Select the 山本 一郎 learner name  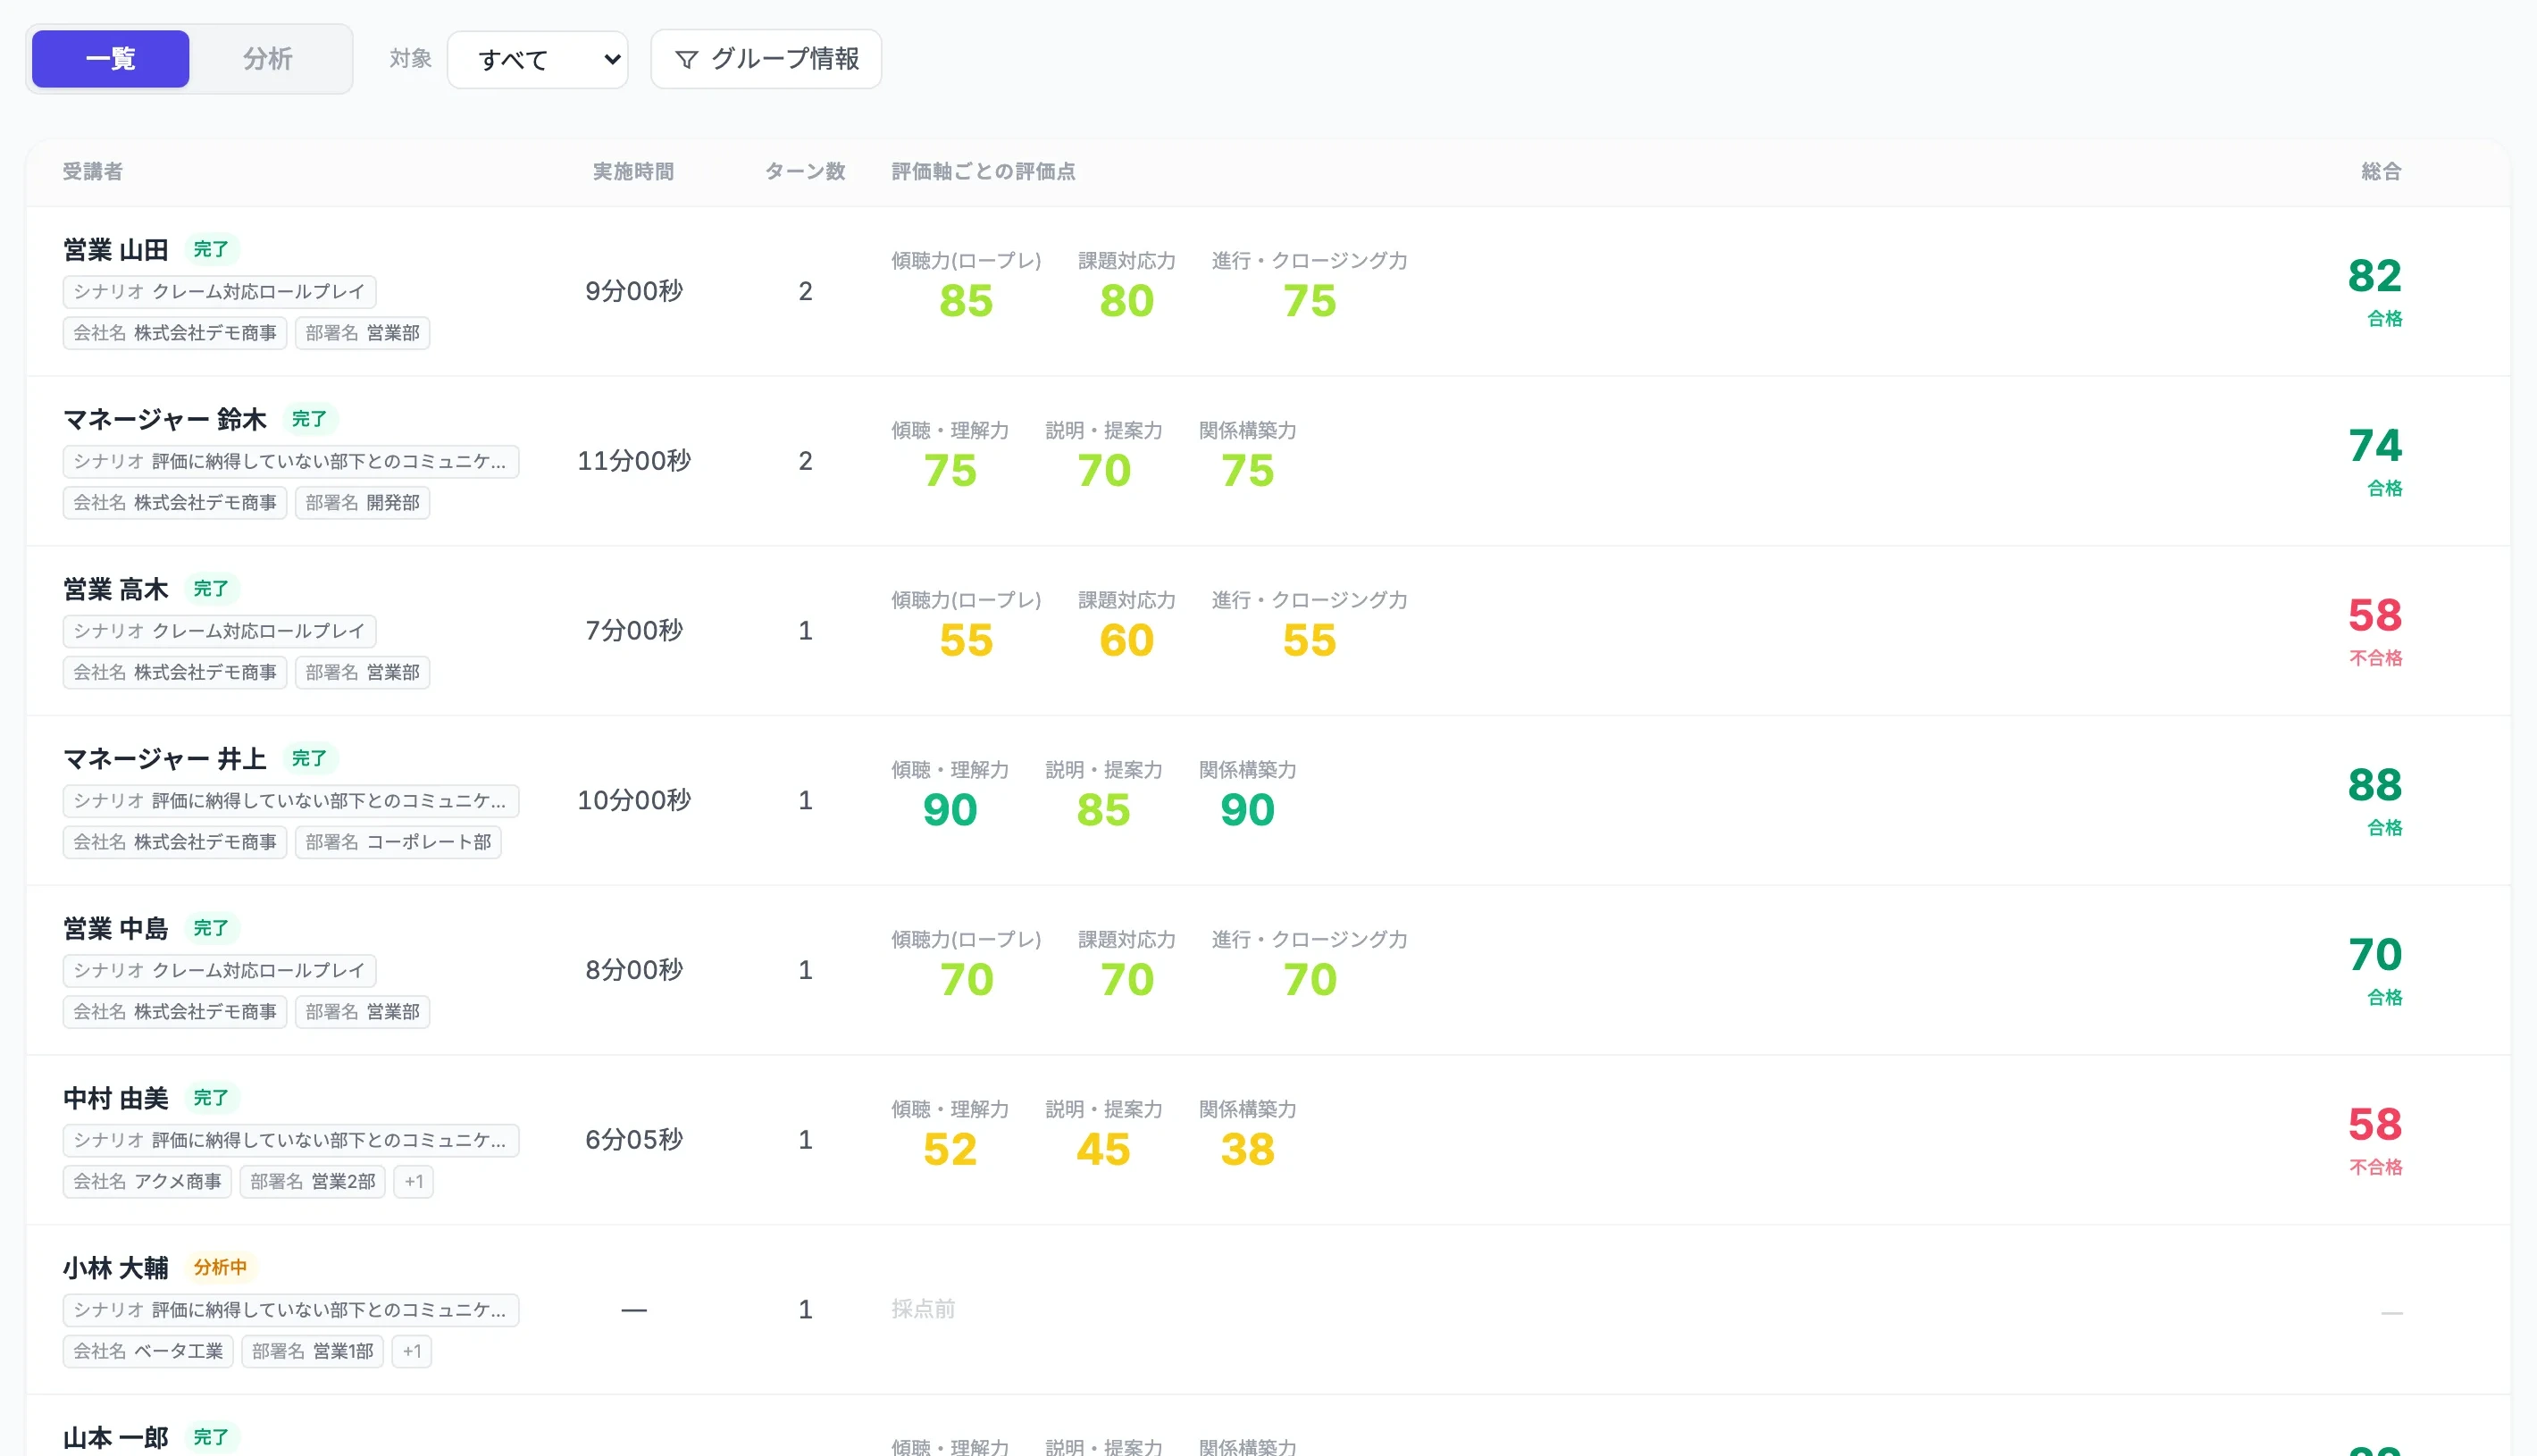click(116, 1438)
